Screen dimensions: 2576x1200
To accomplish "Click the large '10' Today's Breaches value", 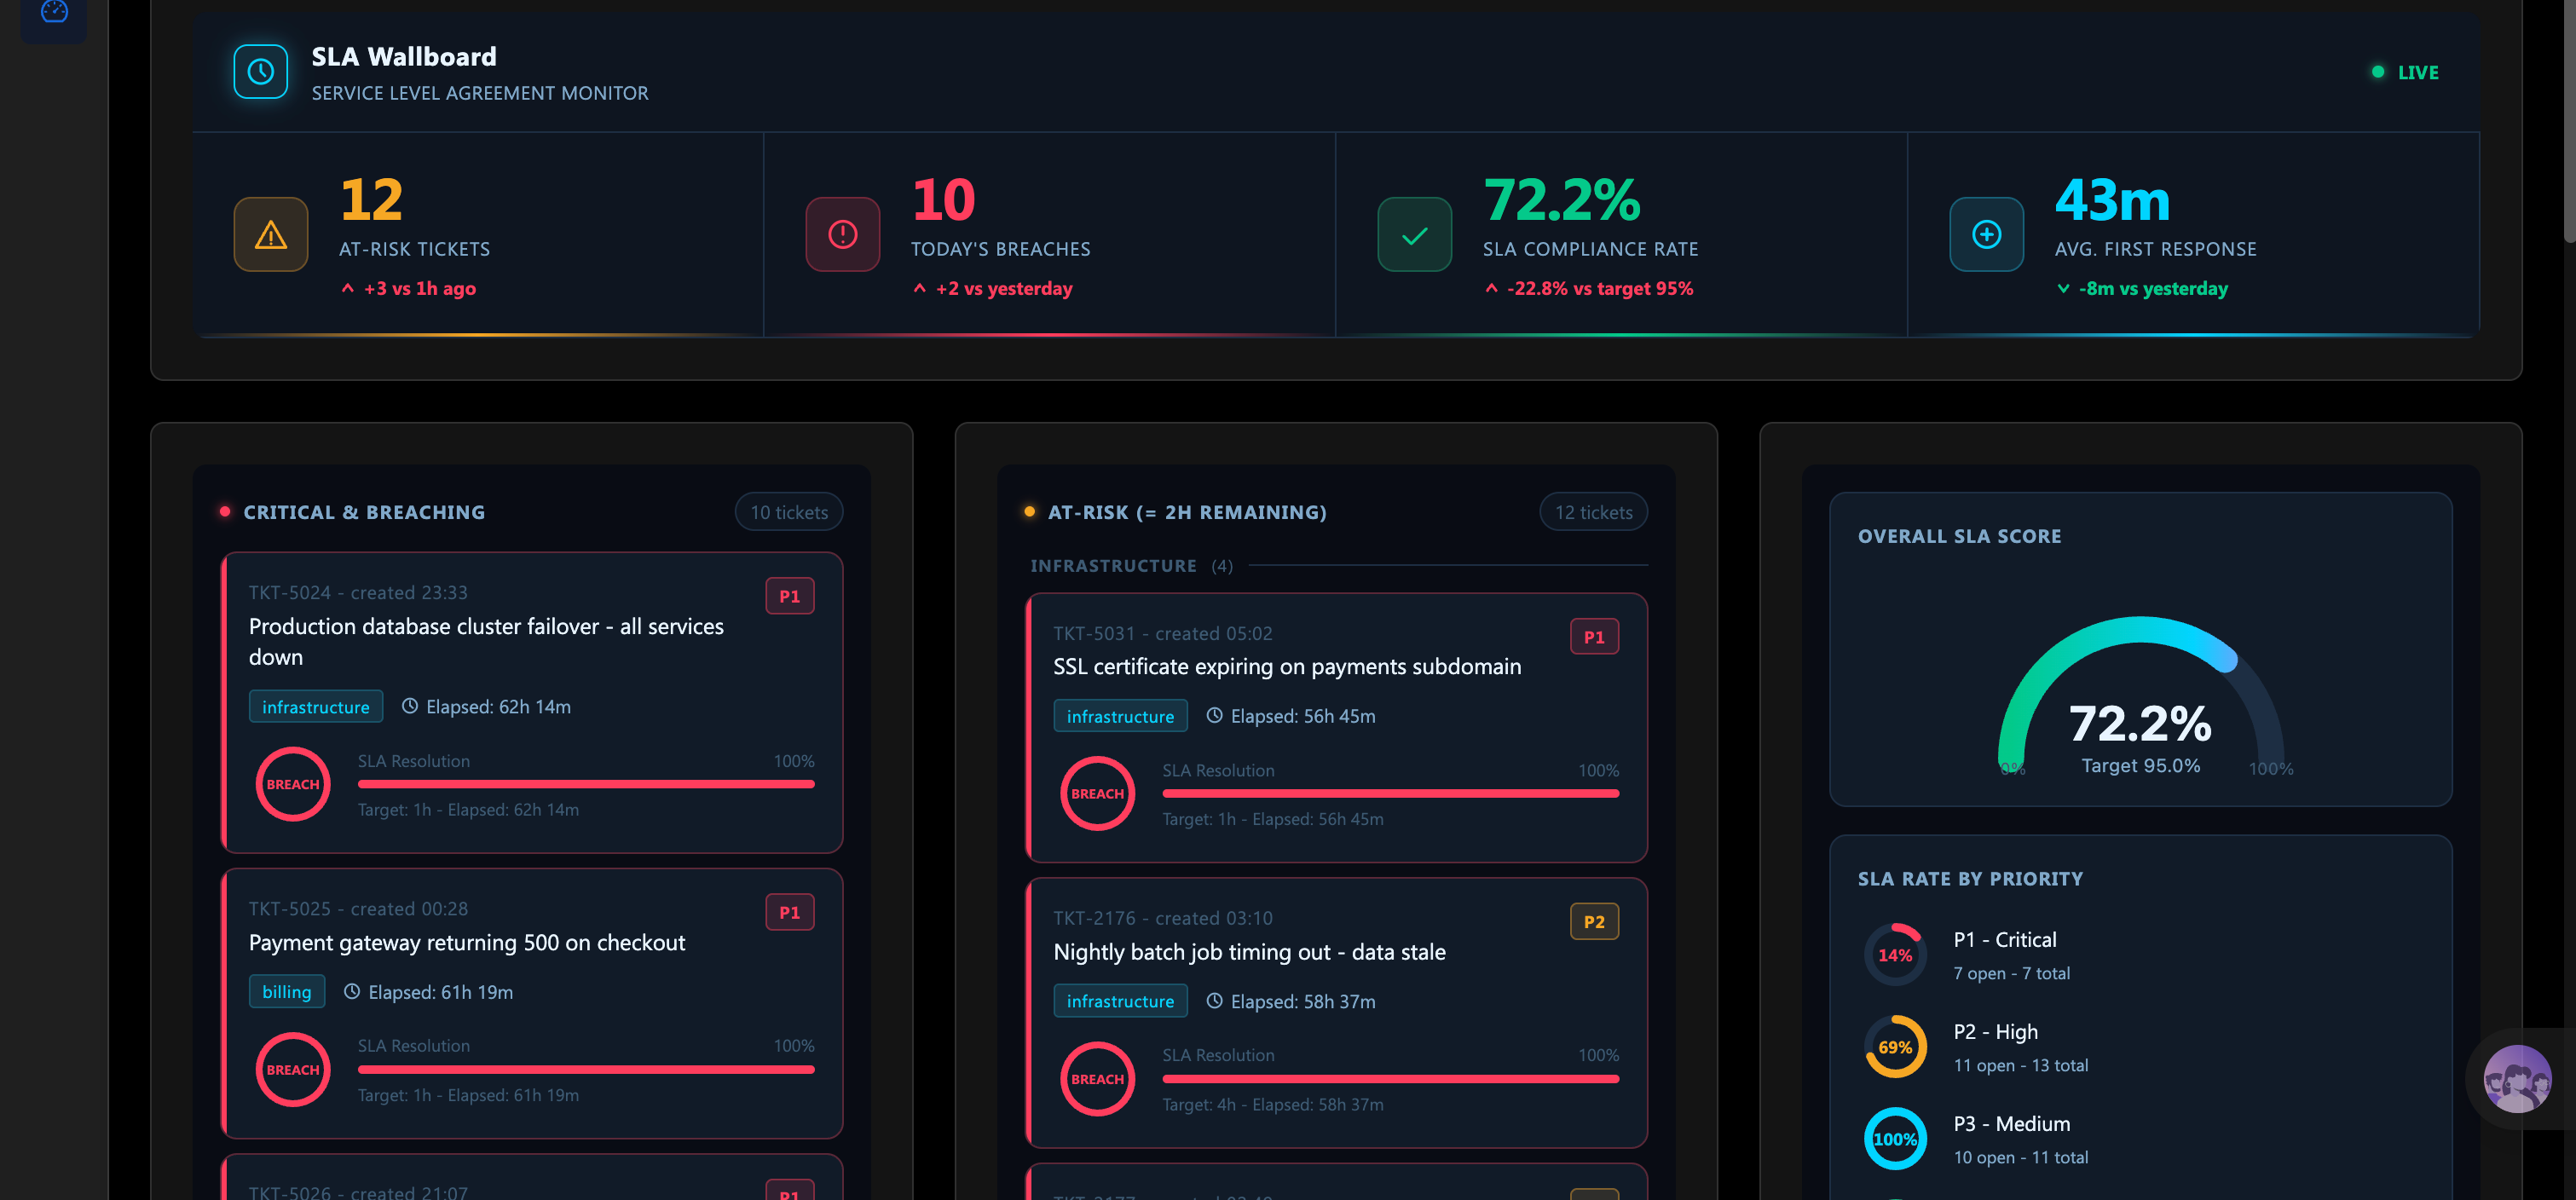I will coord(943,199).
